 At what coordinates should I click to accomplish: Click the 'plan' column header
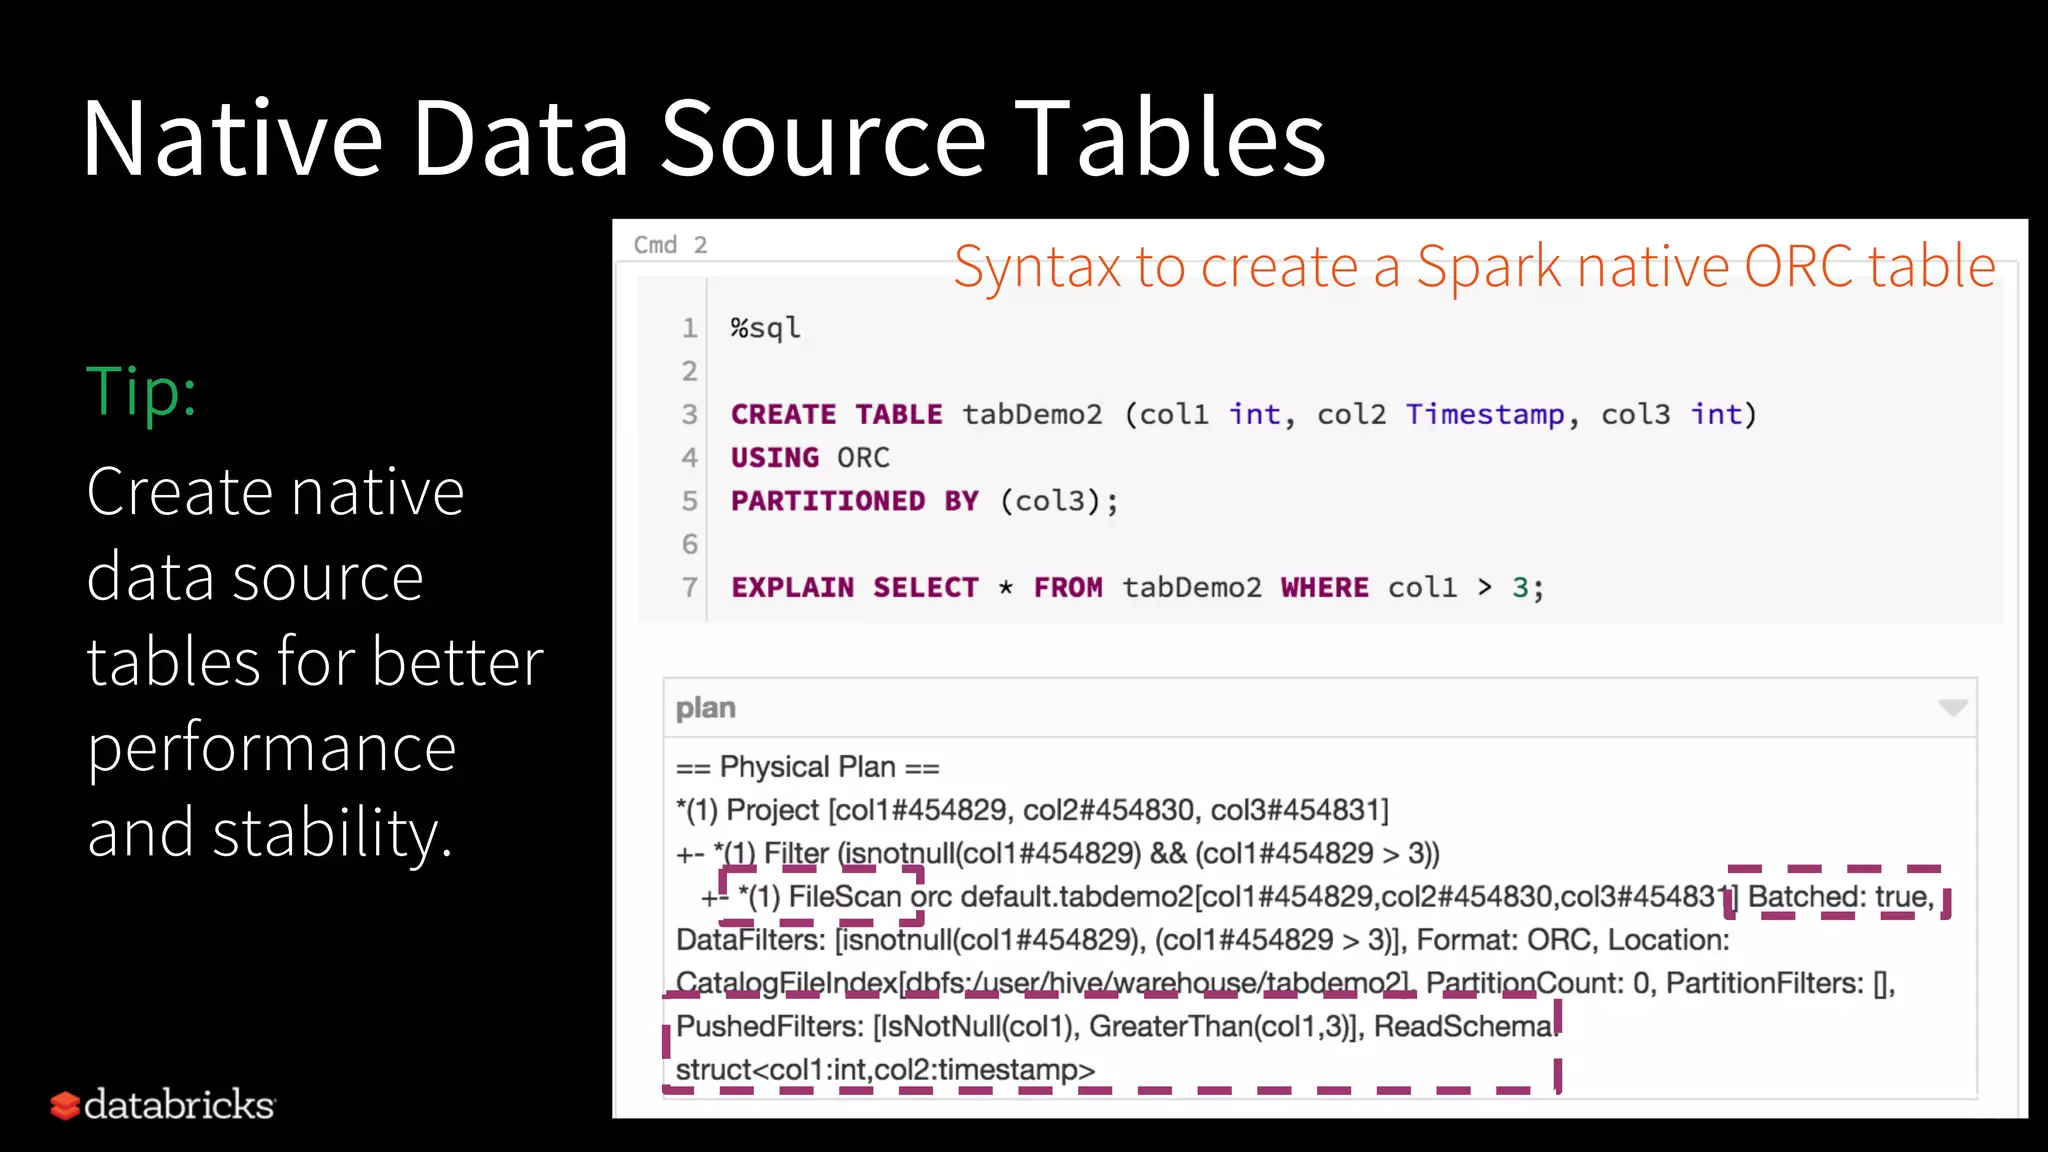(706, 708)
